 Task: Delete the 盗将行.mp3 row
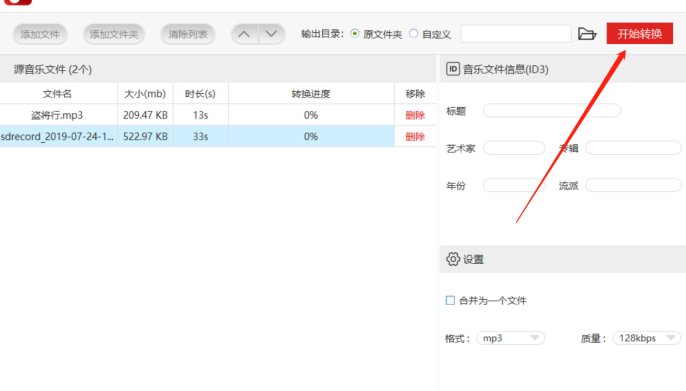(415, 115)
